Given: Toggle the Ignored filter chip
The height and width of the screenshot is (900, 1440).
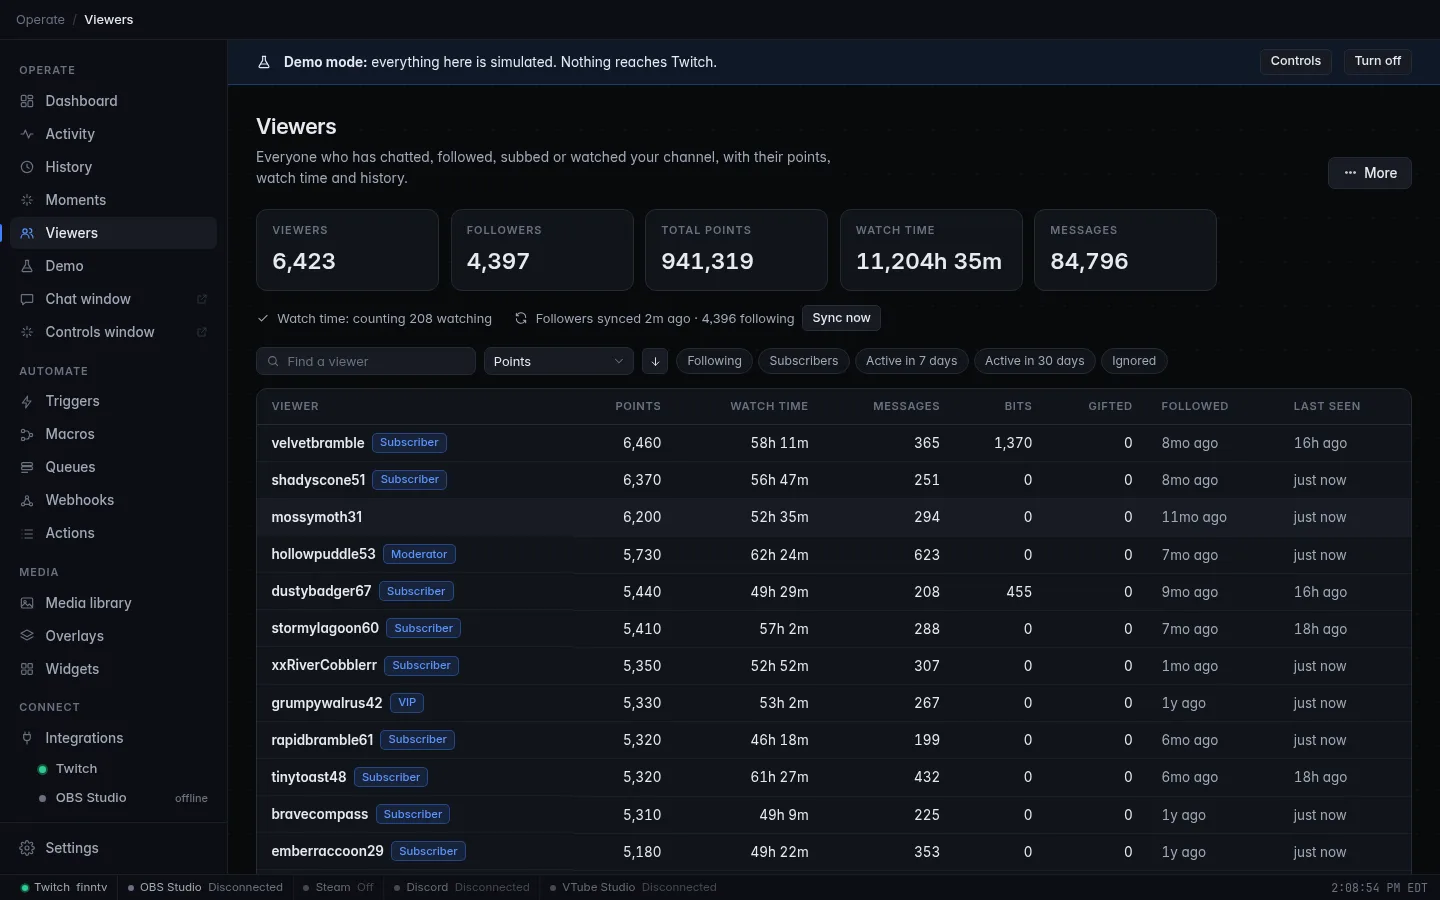Looking at the screenshot, I should (1134, 361).
